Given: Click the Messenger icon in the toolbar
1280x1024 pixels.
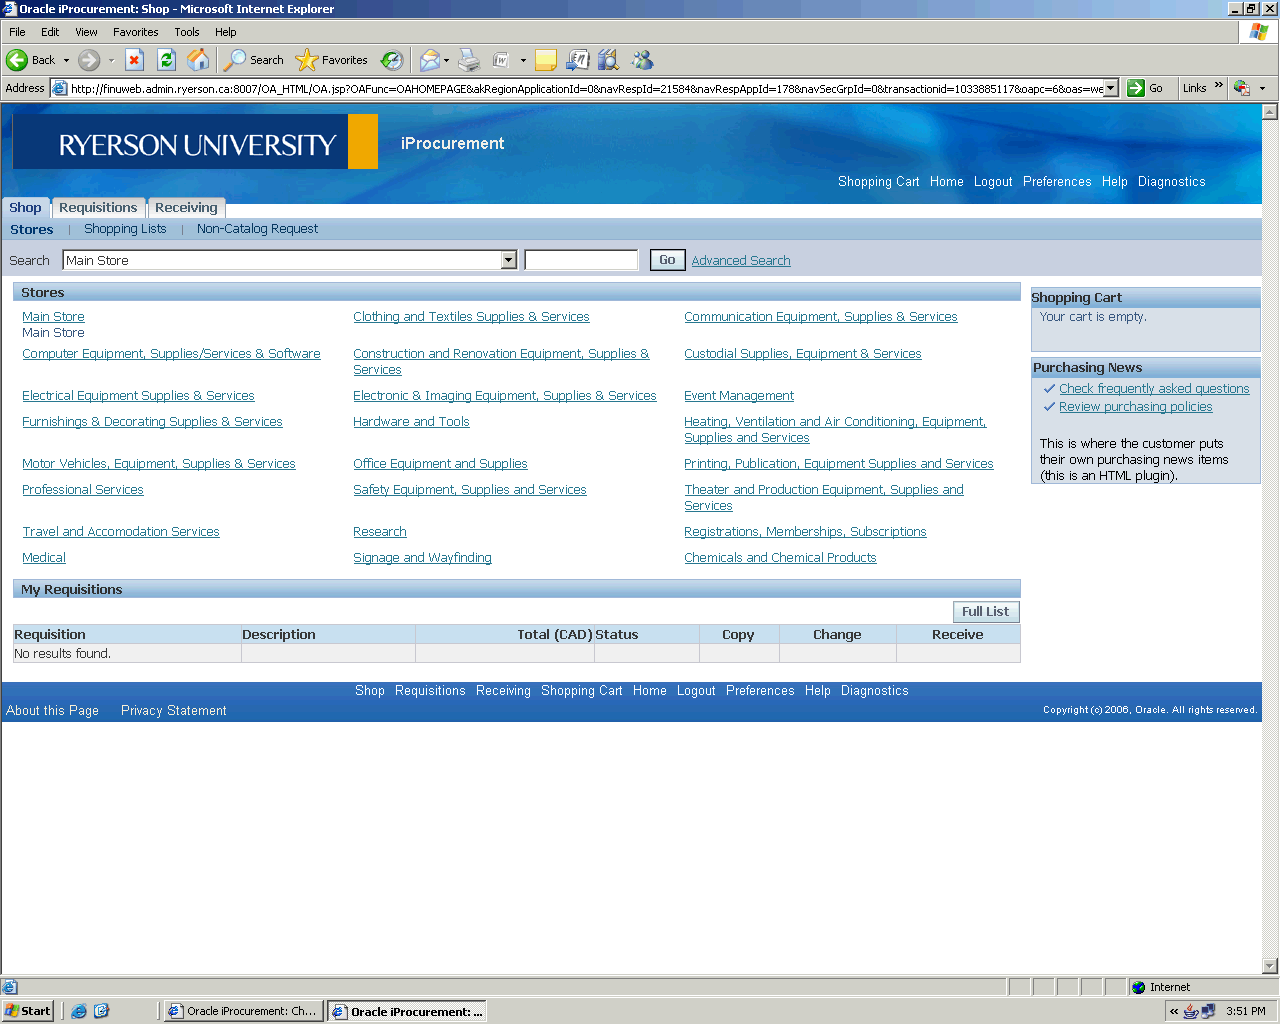Looking at the screenshot, I should tap(642, 60).
